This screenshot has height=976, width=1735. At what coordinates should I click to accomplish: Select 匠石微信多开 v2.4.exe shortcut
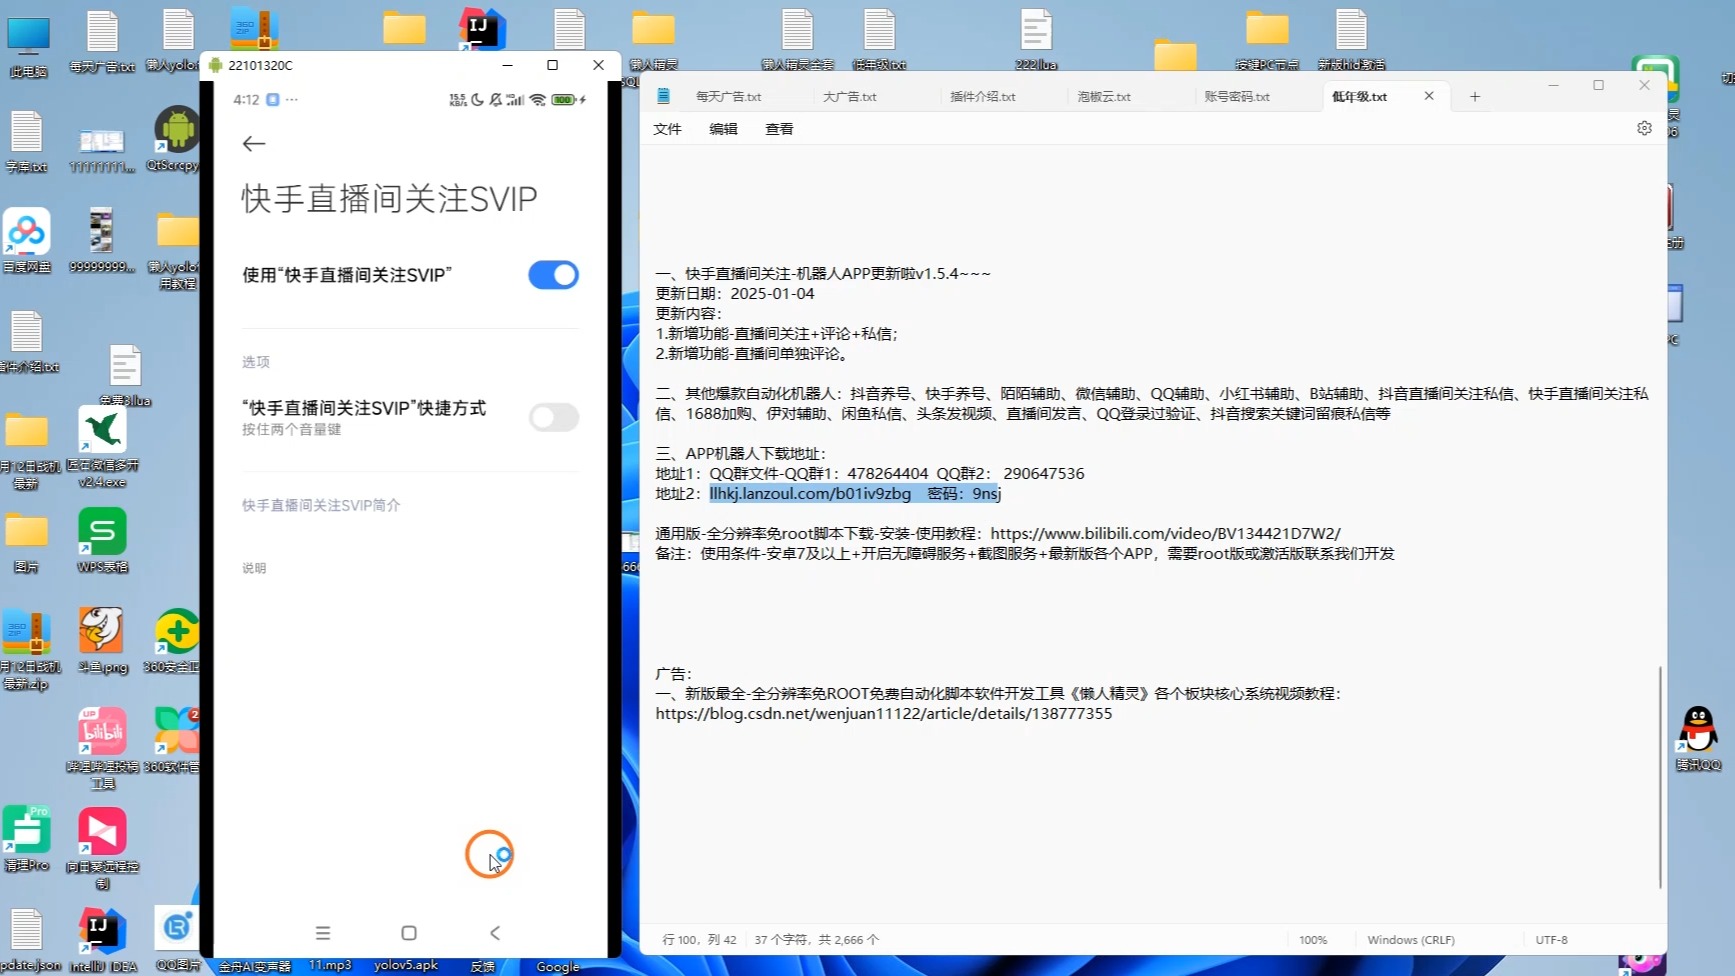[102, 447]
